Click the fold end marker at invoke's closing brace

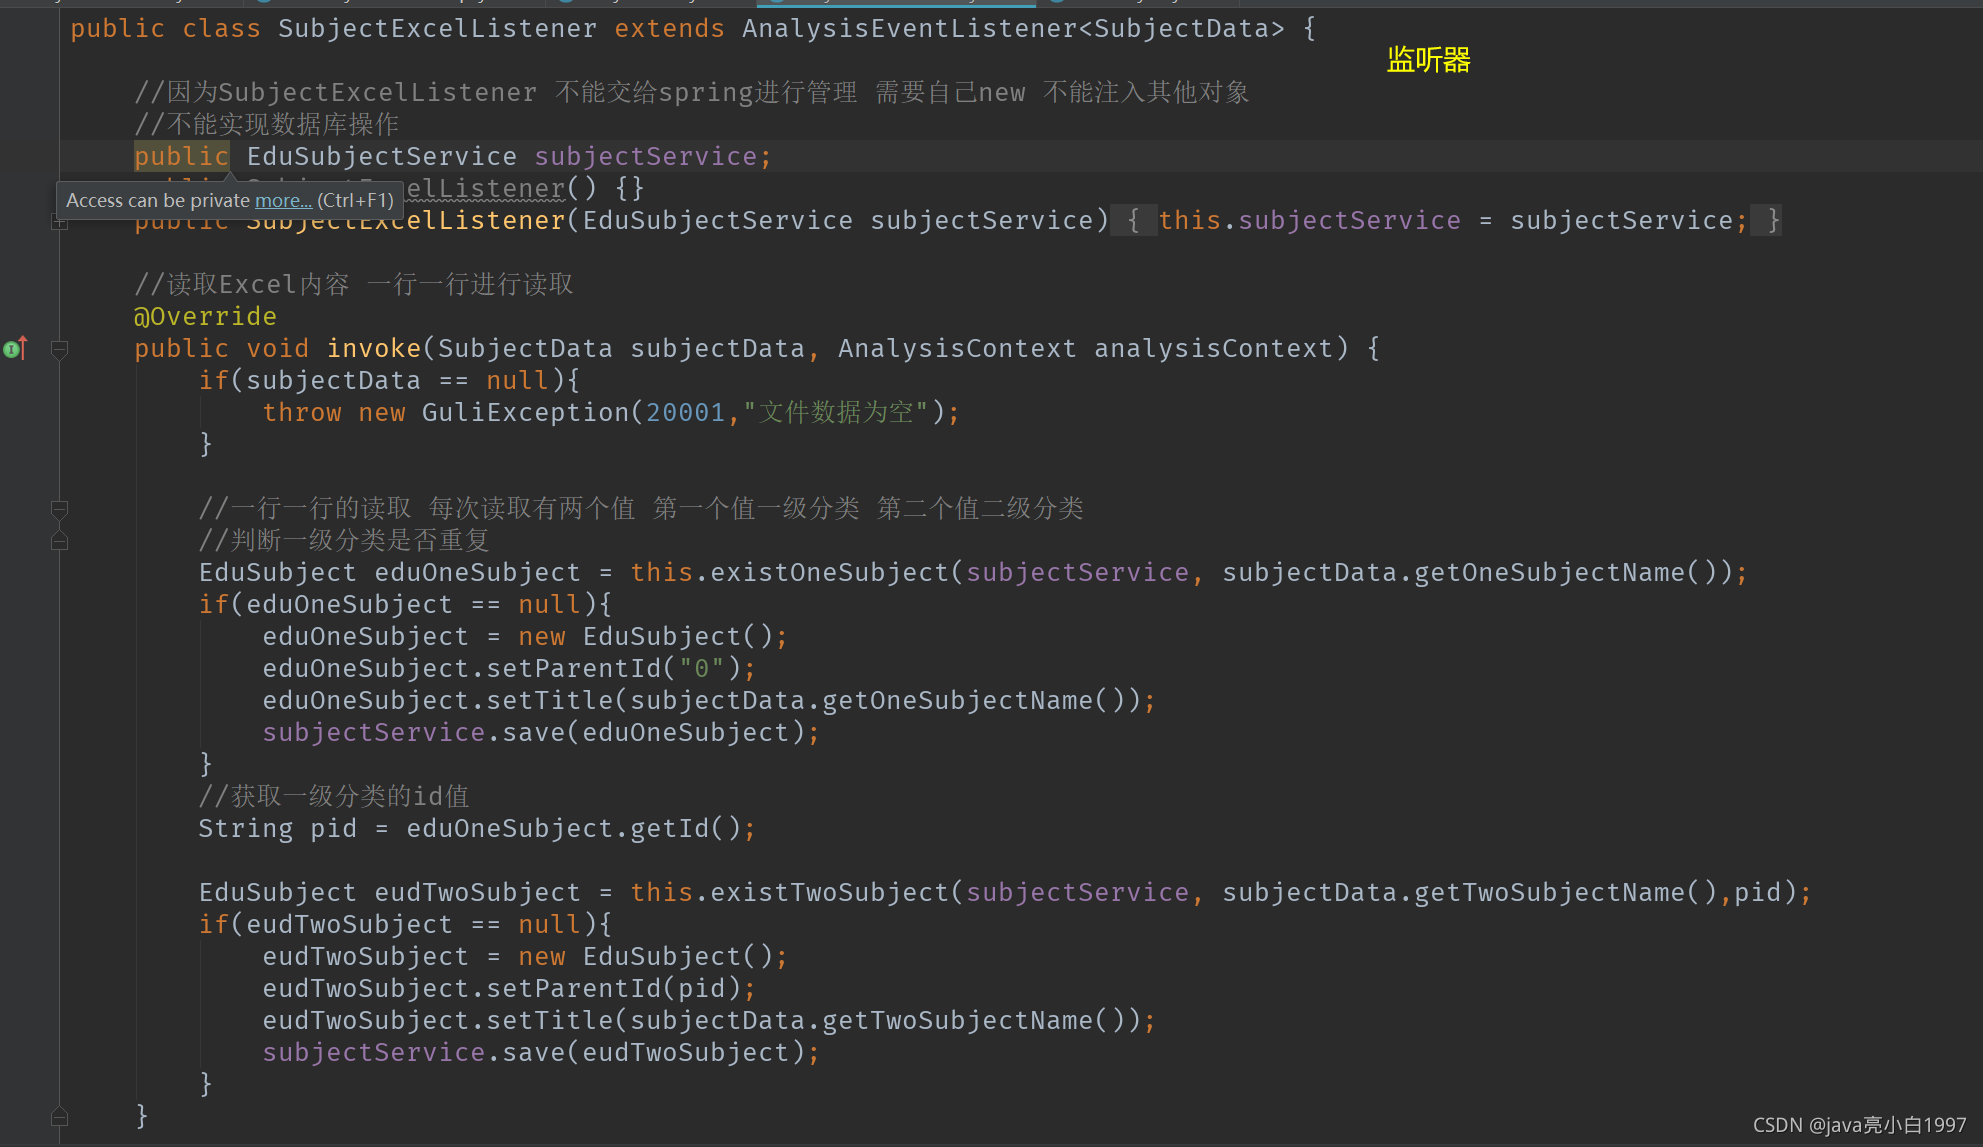pyautogui.click(x=60, y=1116)
